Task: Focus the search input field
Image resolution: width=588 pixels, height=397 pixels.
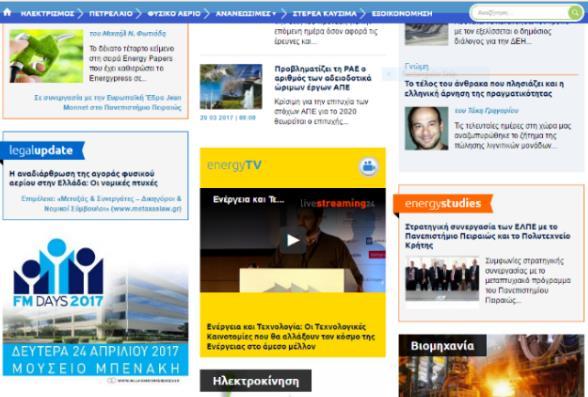Action: pos(520,13)
